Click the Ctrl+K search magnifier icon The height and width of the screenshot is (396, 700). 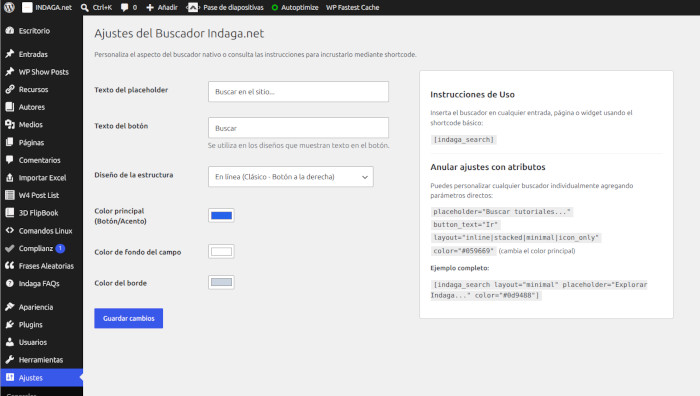[85, 8]
